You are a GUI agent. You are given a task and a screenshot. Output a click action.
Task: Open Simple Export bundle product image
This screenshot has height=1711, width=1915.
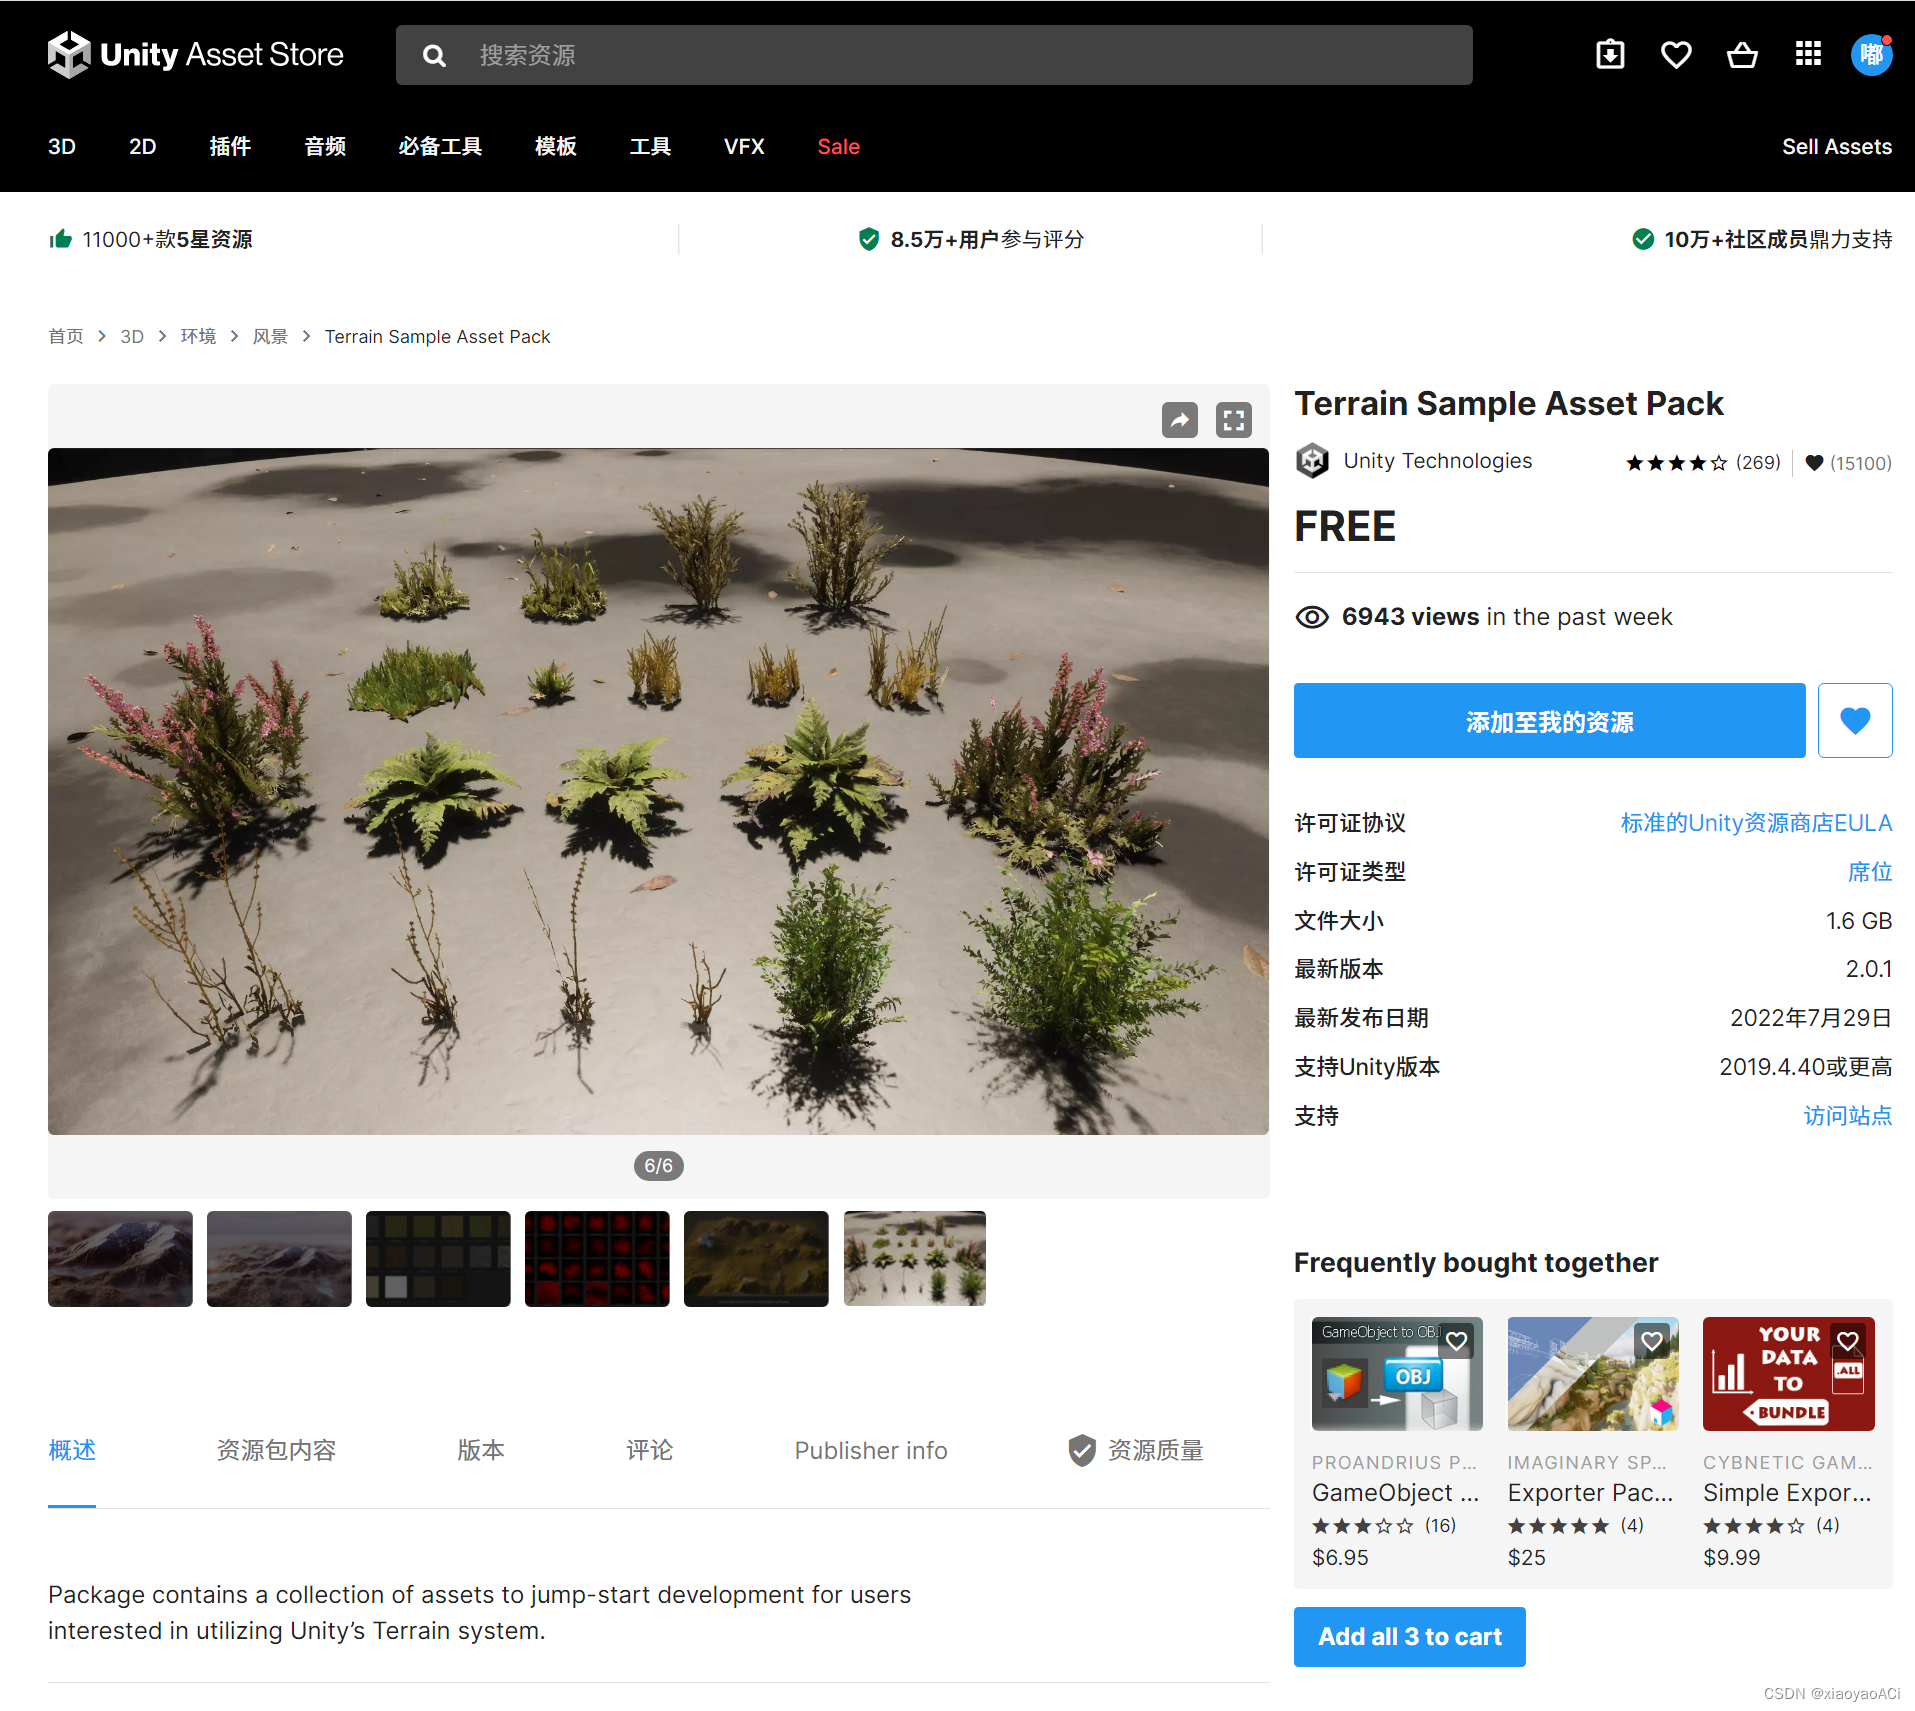tap(1789, 1374)
